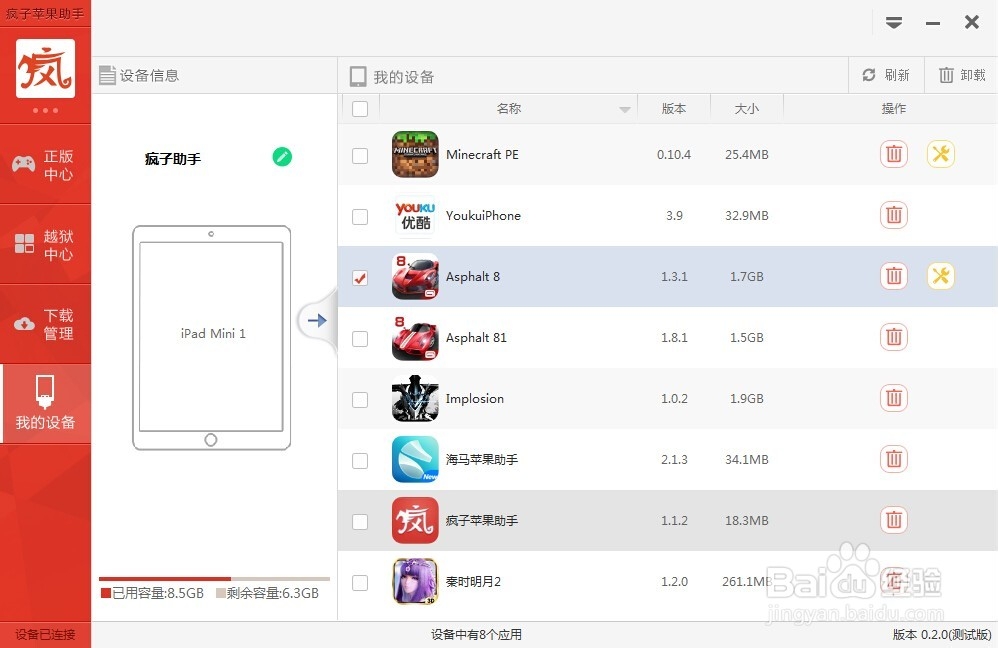998x648 pixels.
Task: Click the 卸载 uninstall button
Action: (959, 74)
